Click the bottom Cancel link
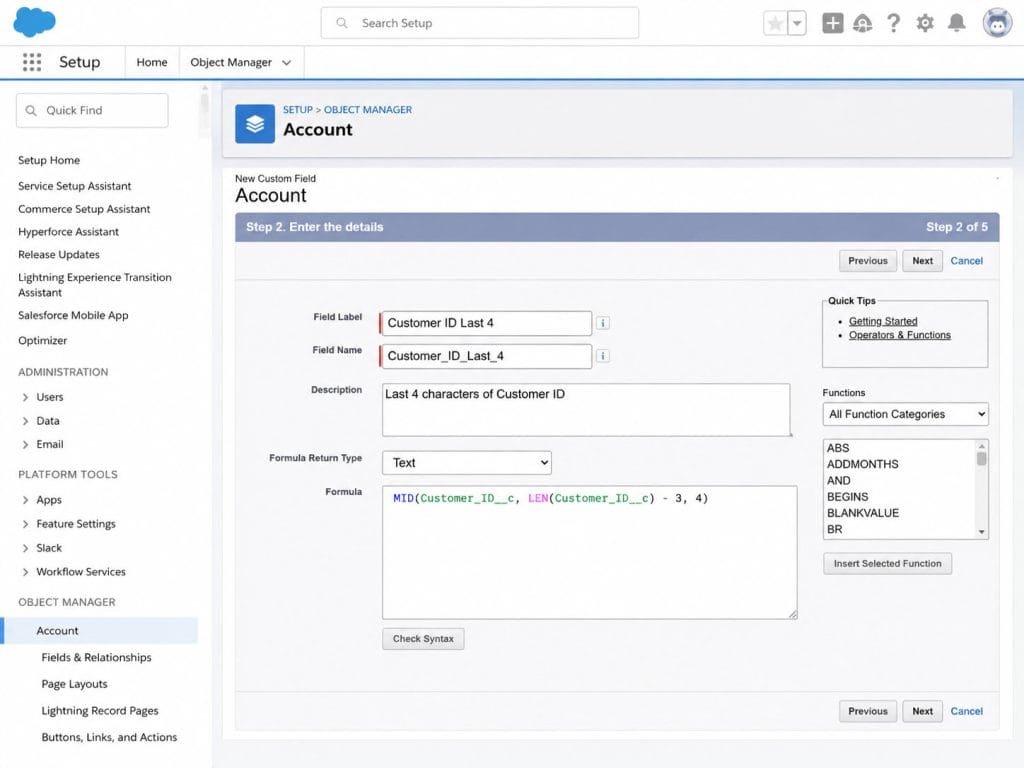Viewport: 1024px width, 768px height. (967, 711)
